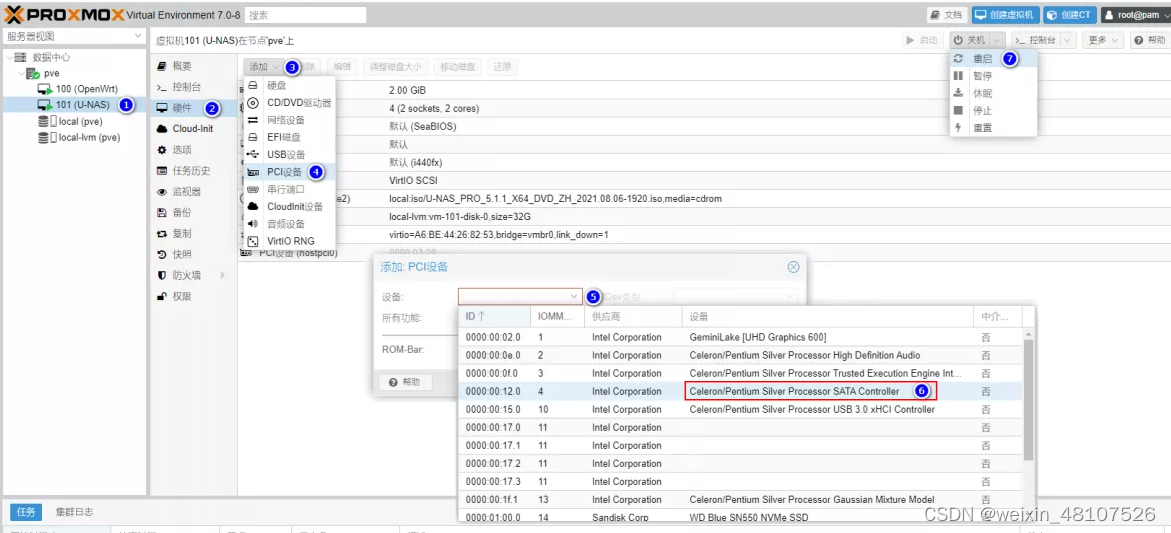
Task: Select the WD Blue SN550 NVMe SSD row
Action: (739, 517)
